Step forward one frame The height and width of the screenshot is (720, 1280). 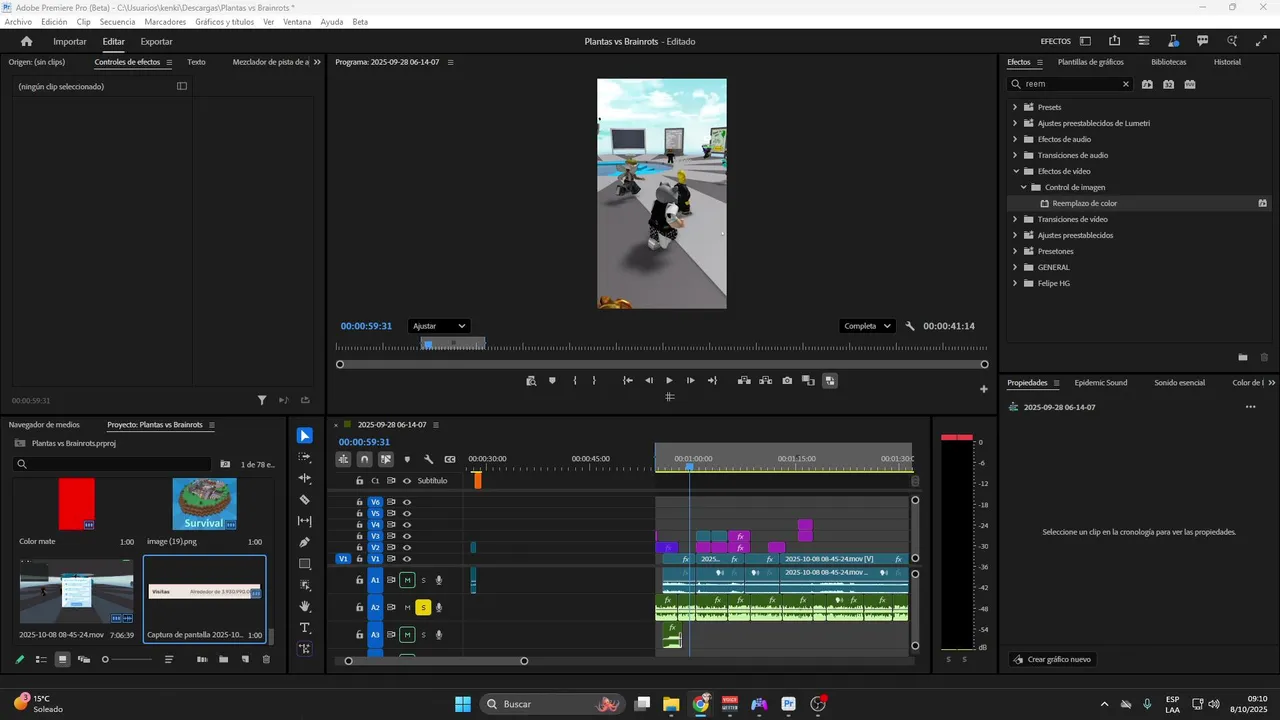pos(690,380)
